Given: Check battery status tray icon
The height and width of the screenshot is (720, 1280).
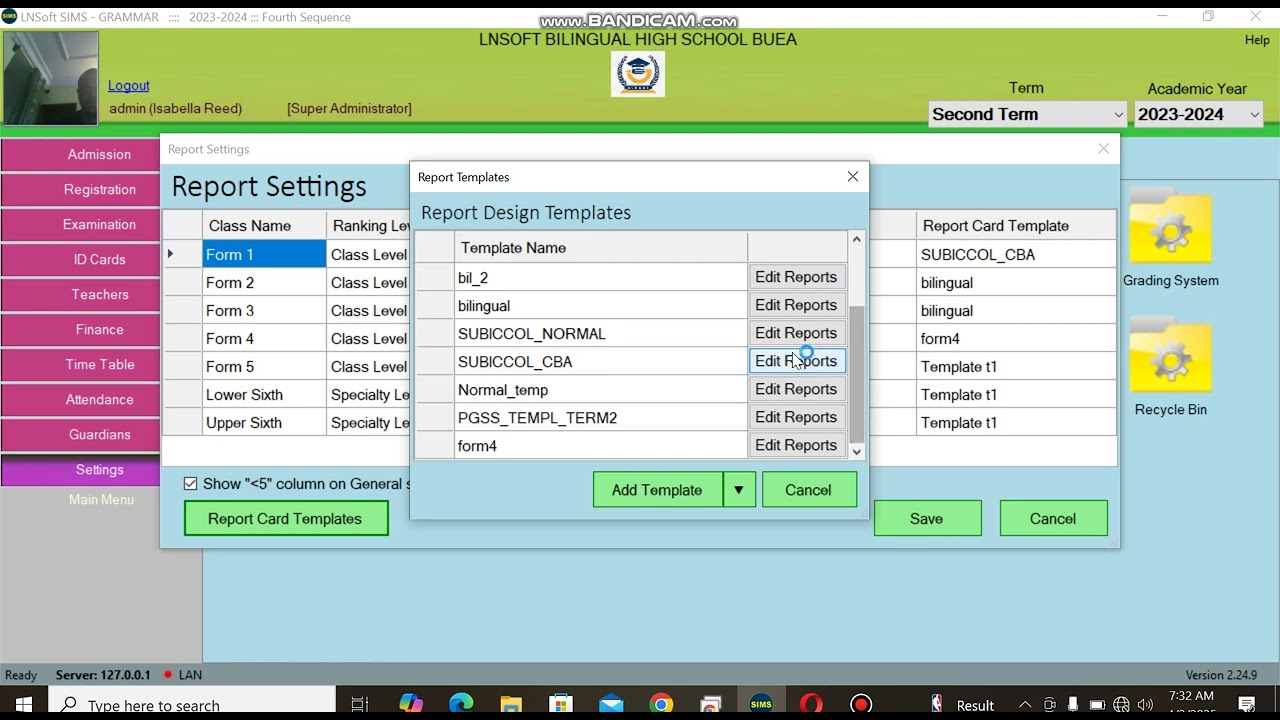Looking at the screenshot, I should (x=1097, y=704).
